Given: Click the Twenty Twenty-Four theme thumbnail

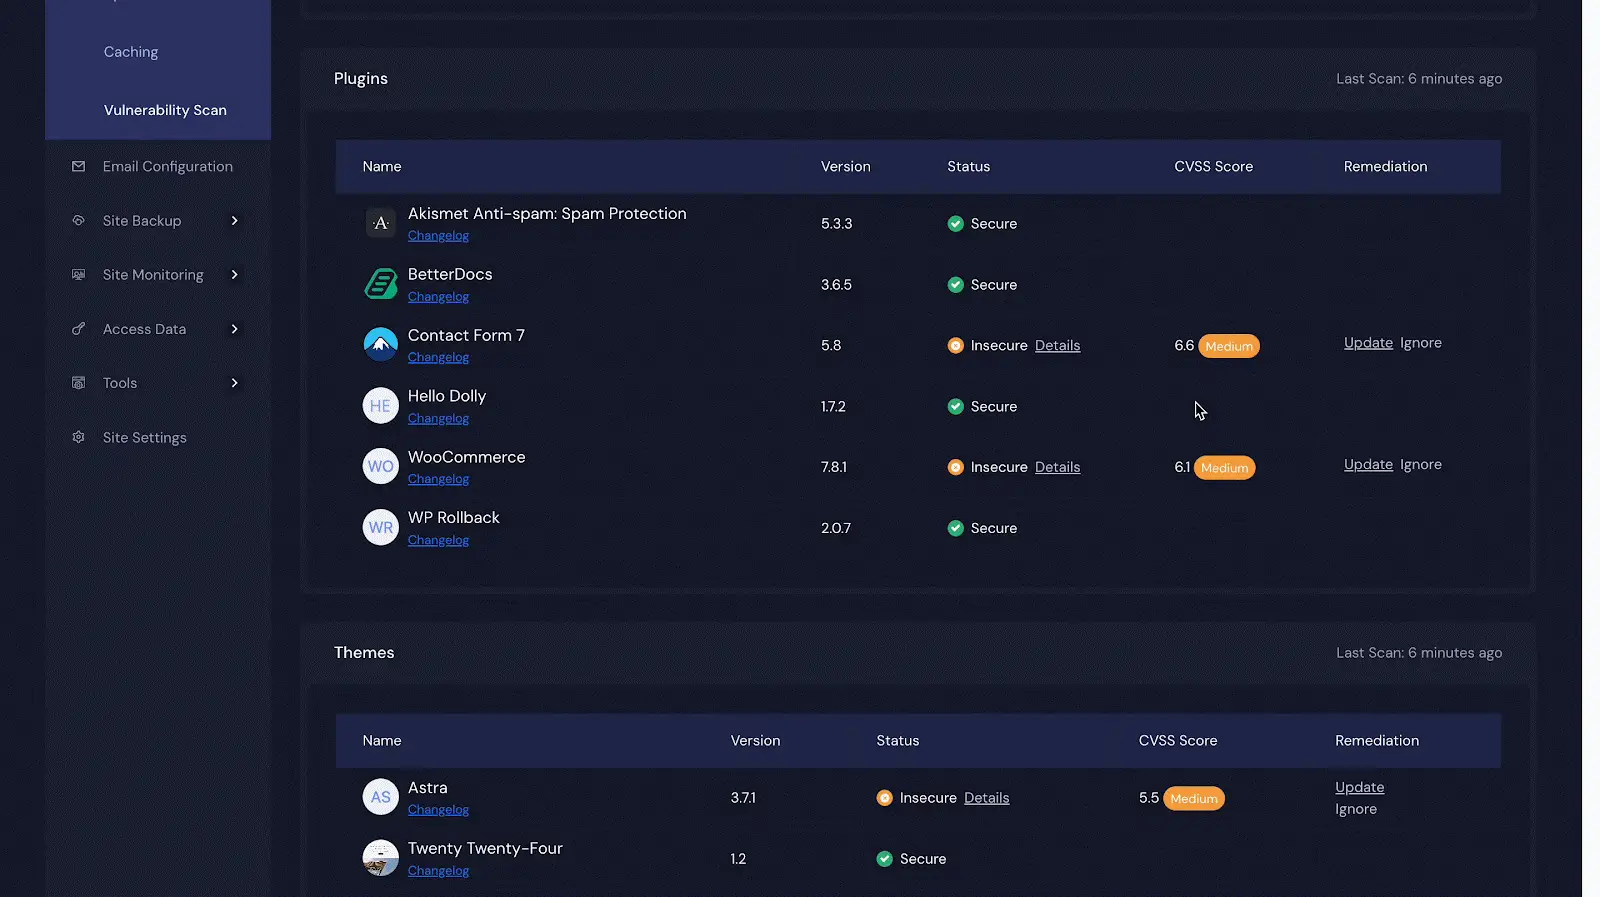Looking at the screenshot, I should coord(380,858).
